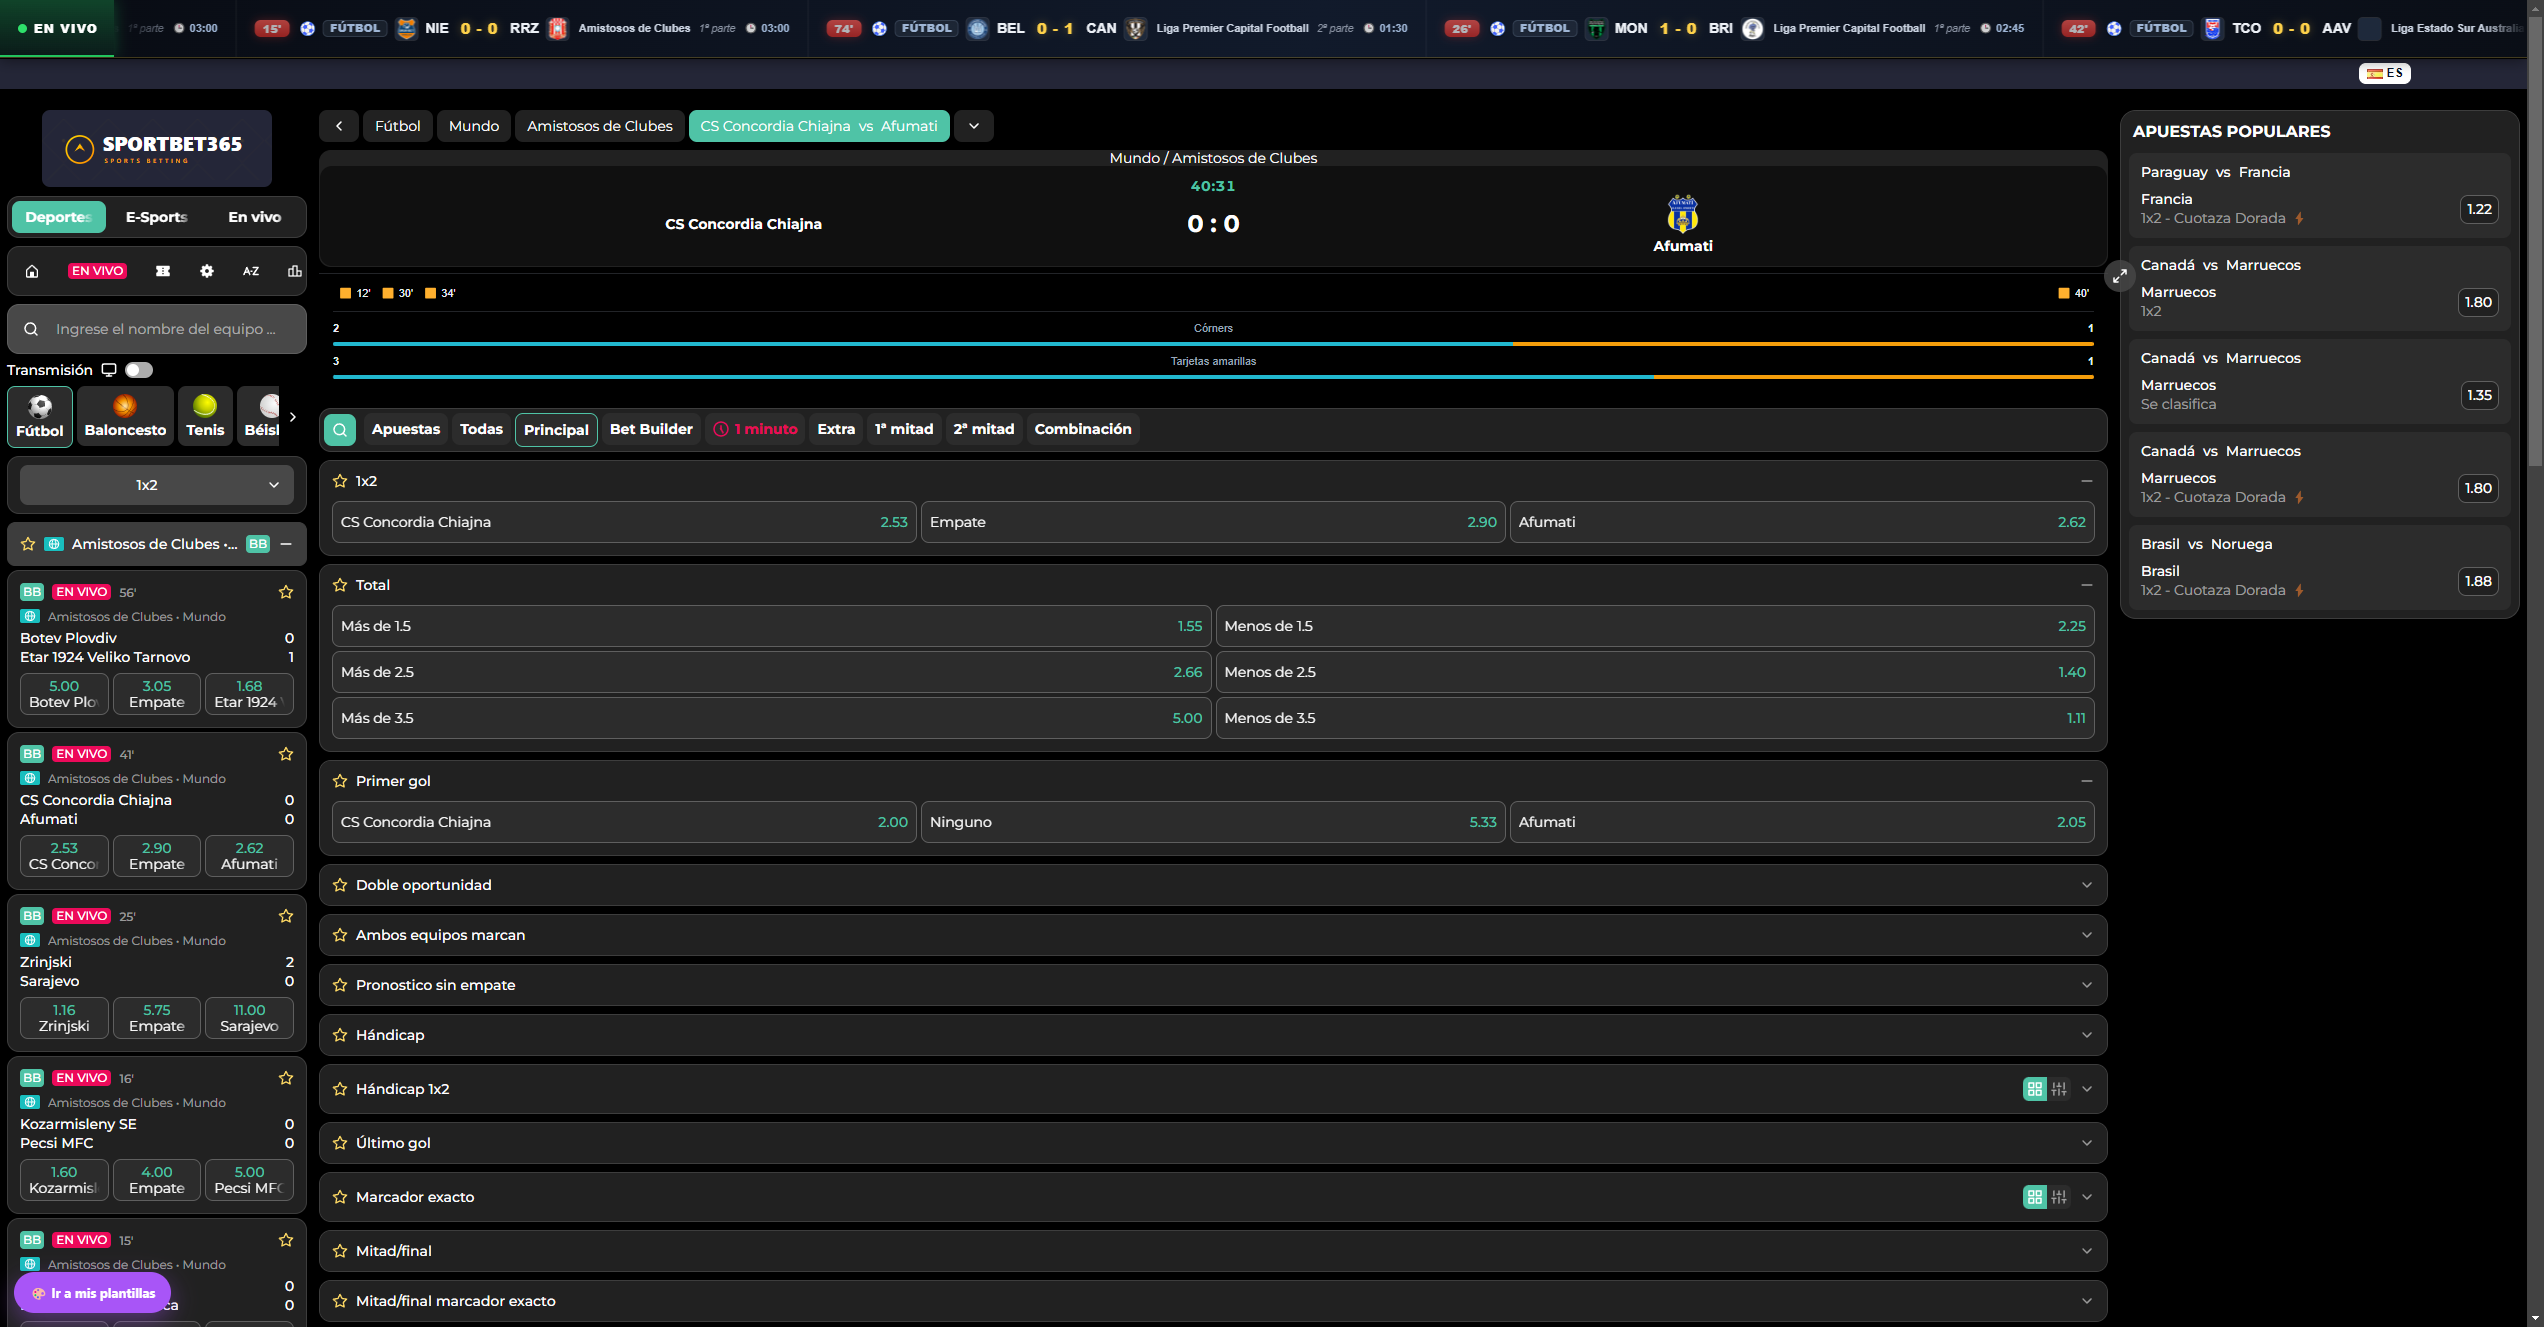Image resolution: width=2544 pixels, height=1327 pixels.
Task: Open the betting ticket icon in the sidebar
Action: (x=163, y=271)
